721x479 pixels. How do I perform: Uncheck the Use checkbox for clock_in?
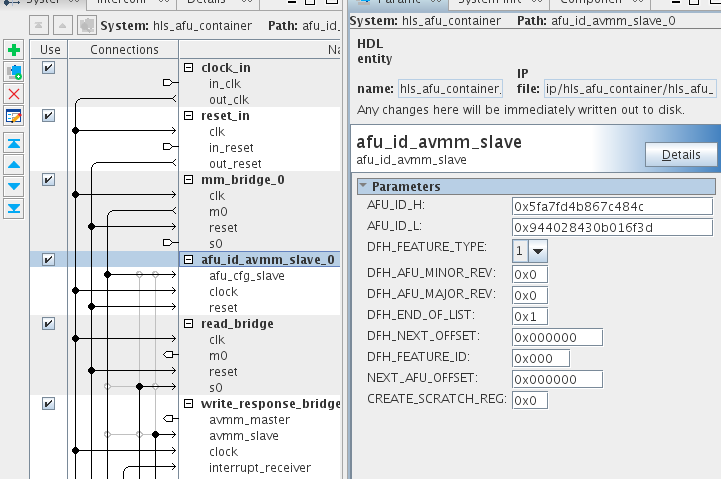point(49,68)
